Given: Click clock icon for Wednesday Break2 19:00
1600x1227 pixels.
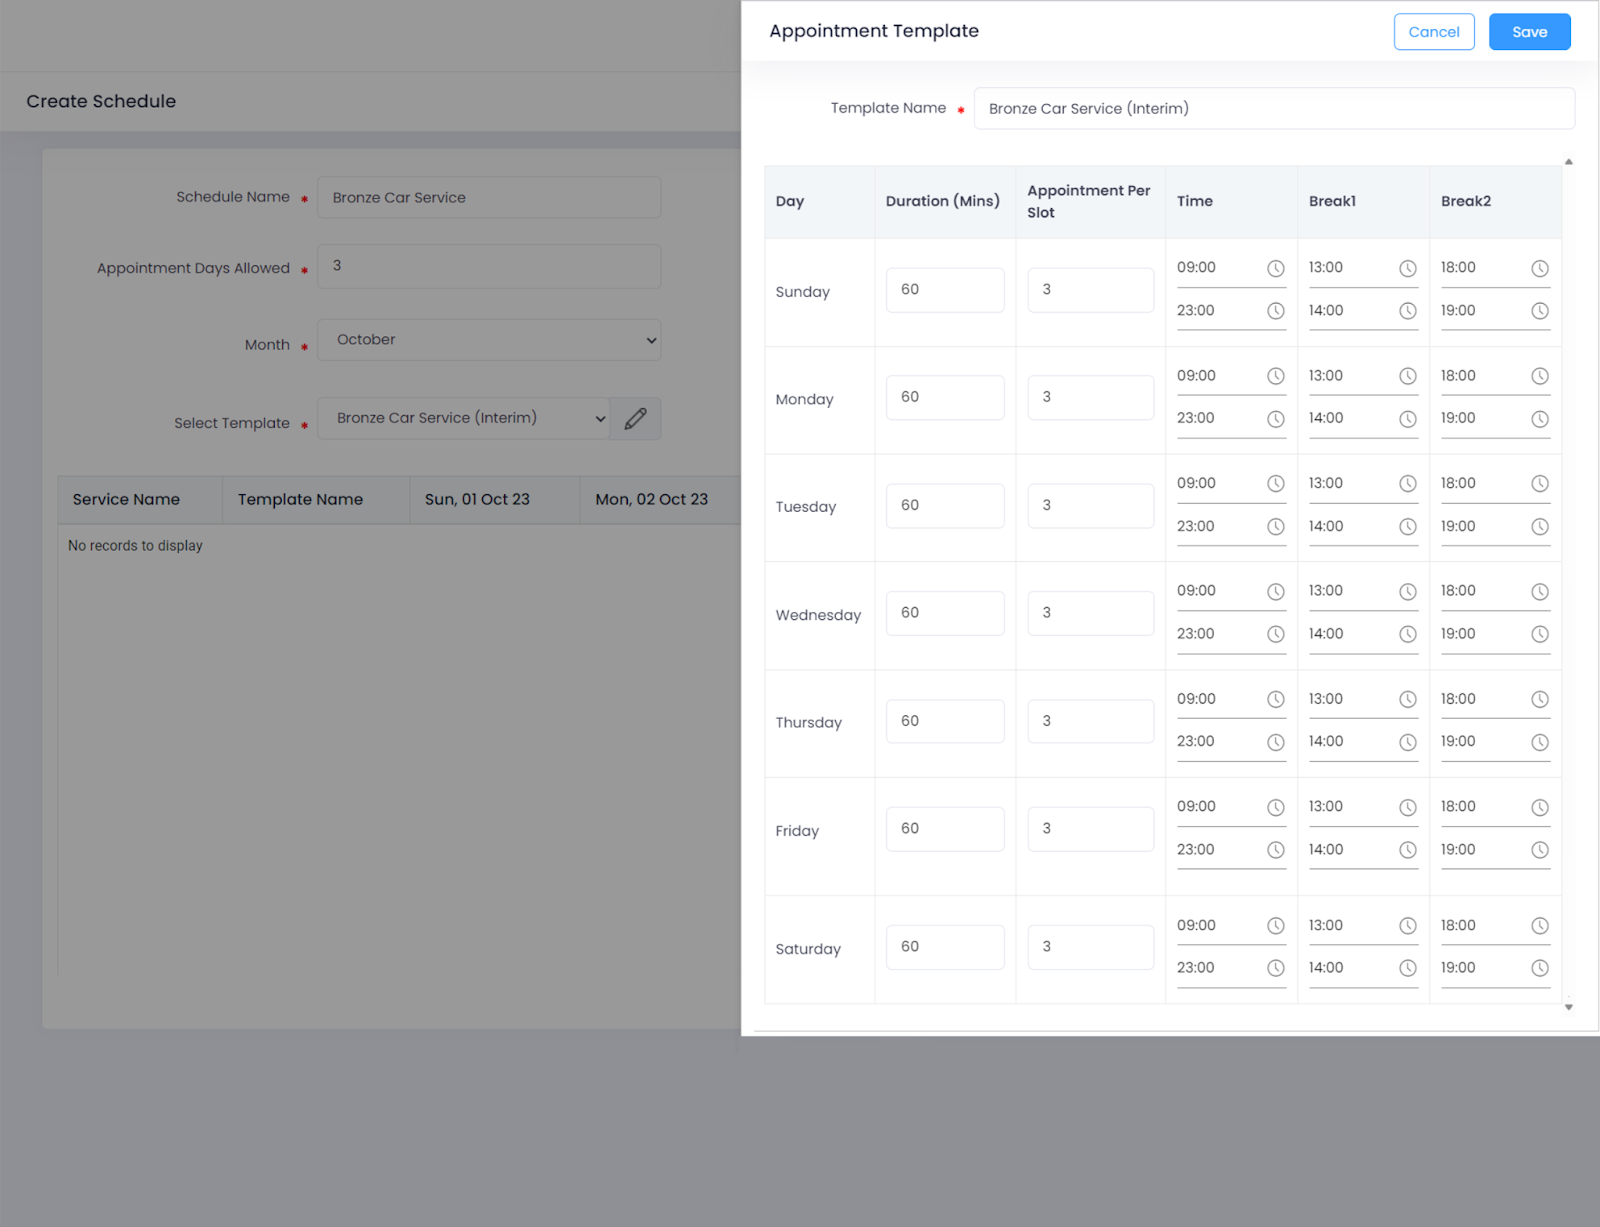Looking at the screenshot, I should (1539, 634).
